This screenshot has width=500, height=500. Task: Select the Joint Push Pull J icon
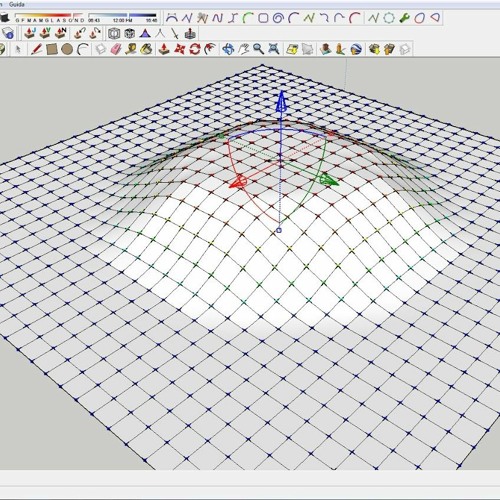click(30, 33)
